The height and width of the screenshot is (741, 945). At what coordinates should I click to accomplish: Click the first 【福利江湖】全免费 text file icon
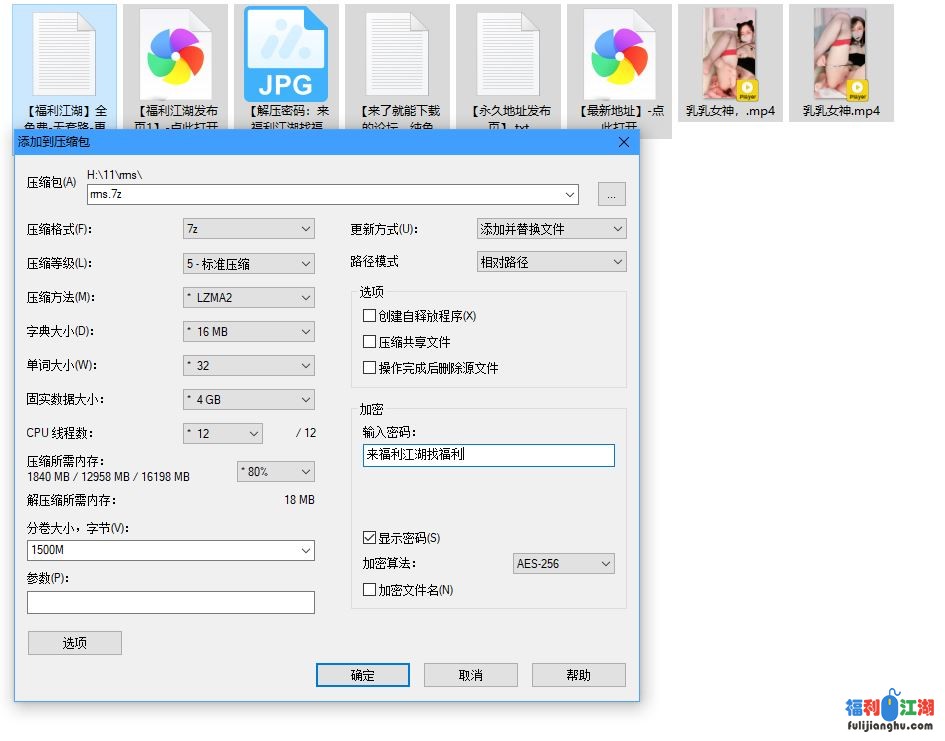[66, 54]
